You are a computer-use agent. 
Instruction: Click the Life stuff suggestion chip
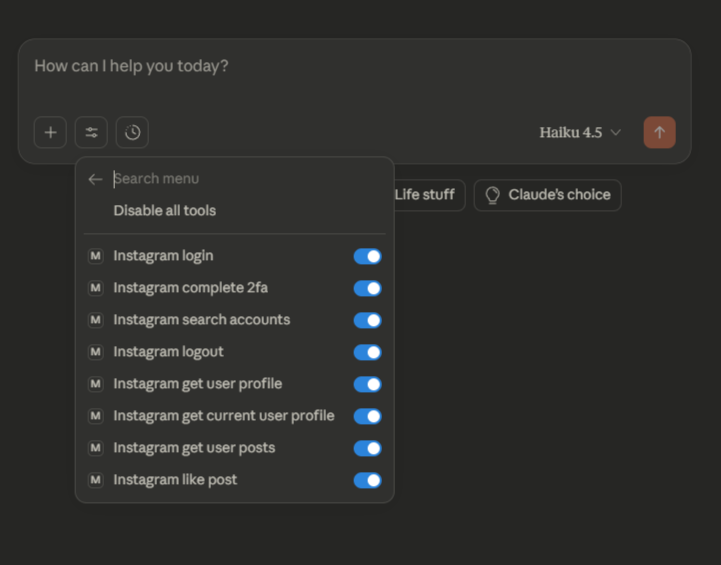point(428,195)
